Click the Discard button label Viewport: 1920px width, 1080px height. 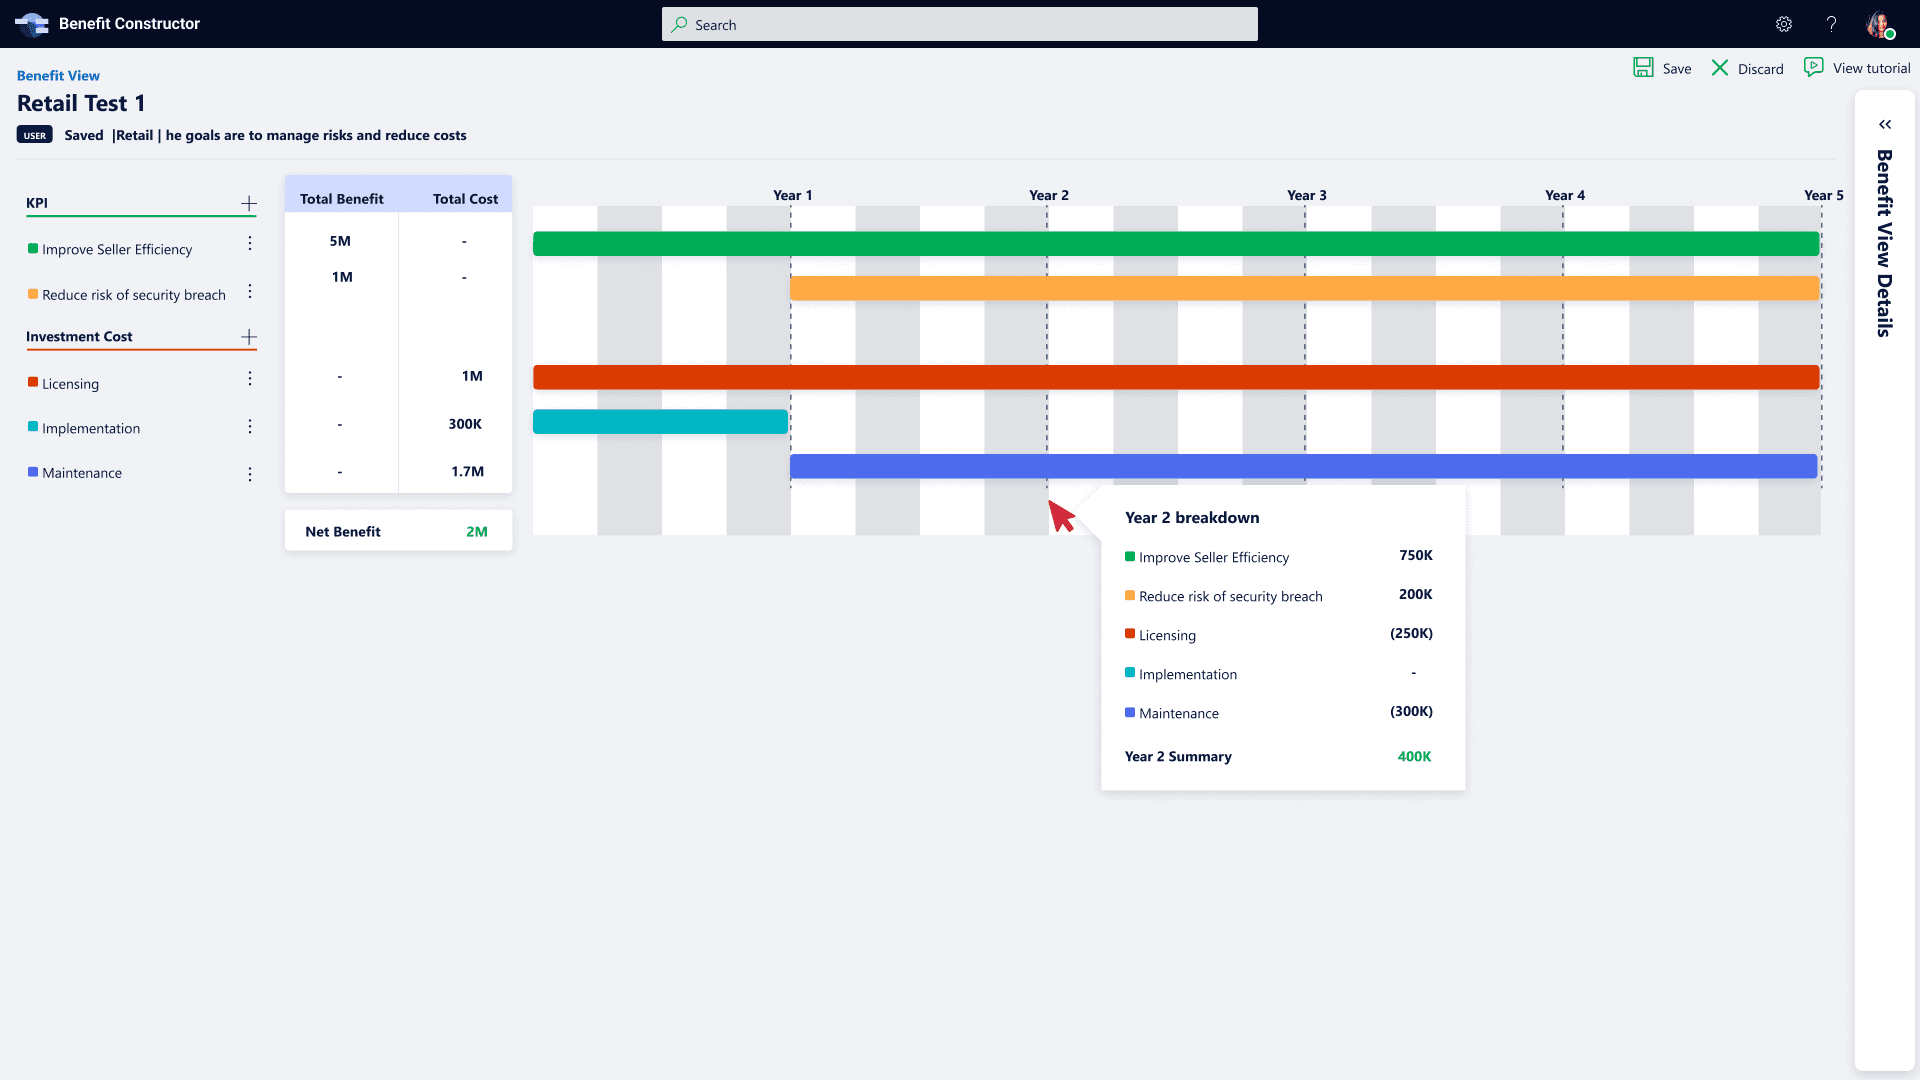click(x=1760, y=69)
